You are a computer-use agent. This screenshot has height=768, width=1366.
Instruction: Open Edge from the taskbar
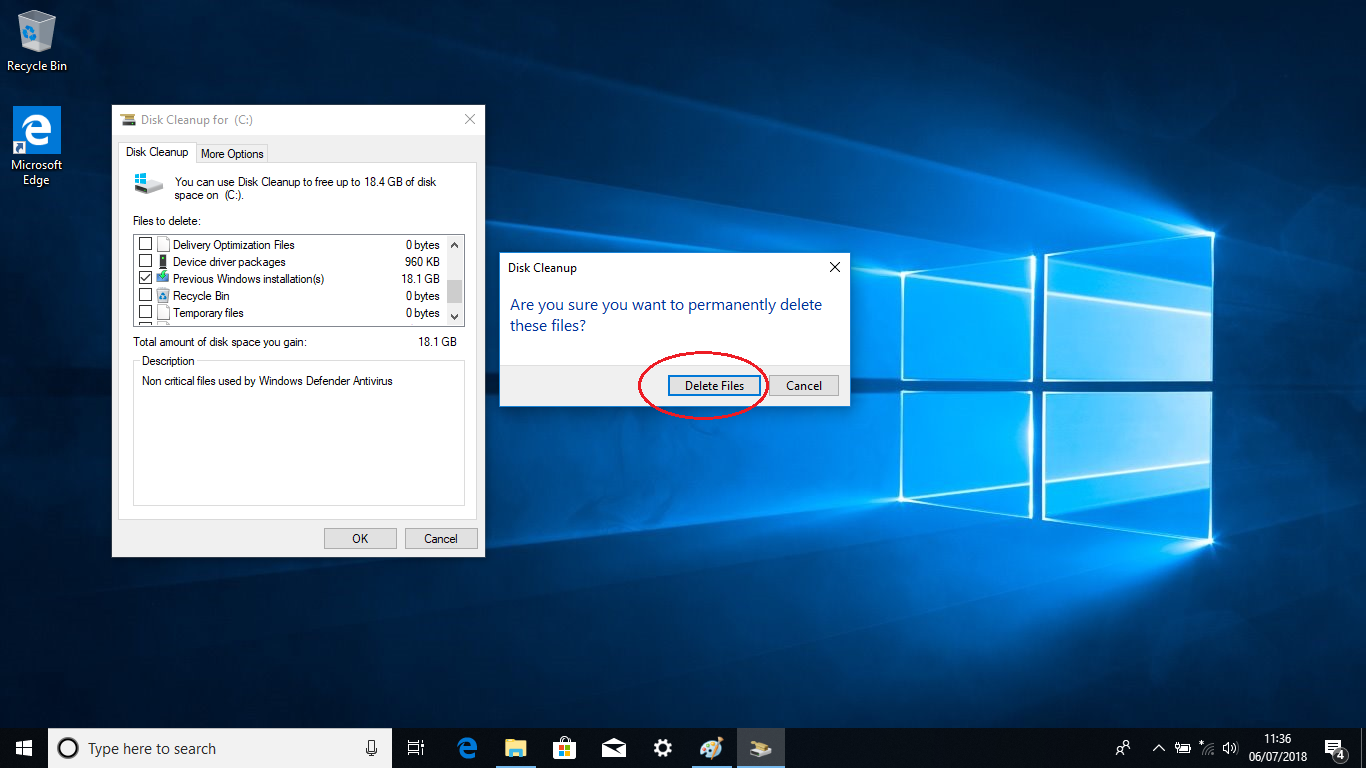click(x=467, y=748)
